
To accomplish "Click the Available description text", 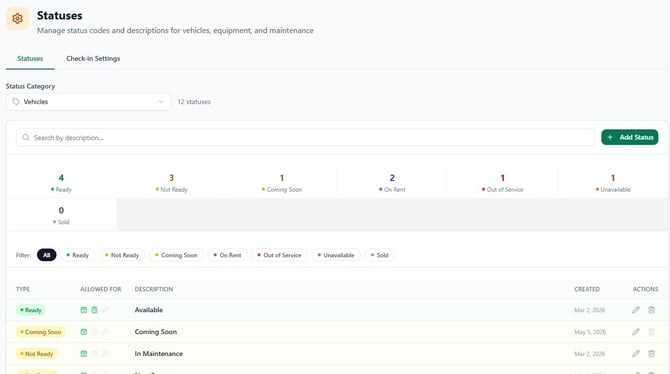I will tap(149, 310).
